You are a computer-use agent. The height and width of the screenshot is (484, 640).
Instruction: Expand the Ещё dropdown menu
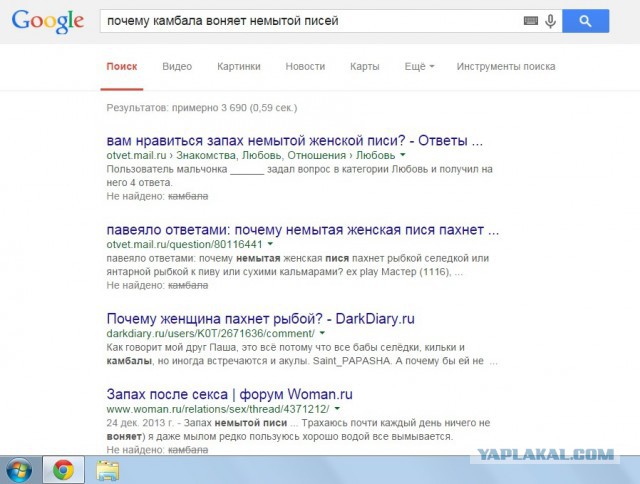click(x=419, y=67)
